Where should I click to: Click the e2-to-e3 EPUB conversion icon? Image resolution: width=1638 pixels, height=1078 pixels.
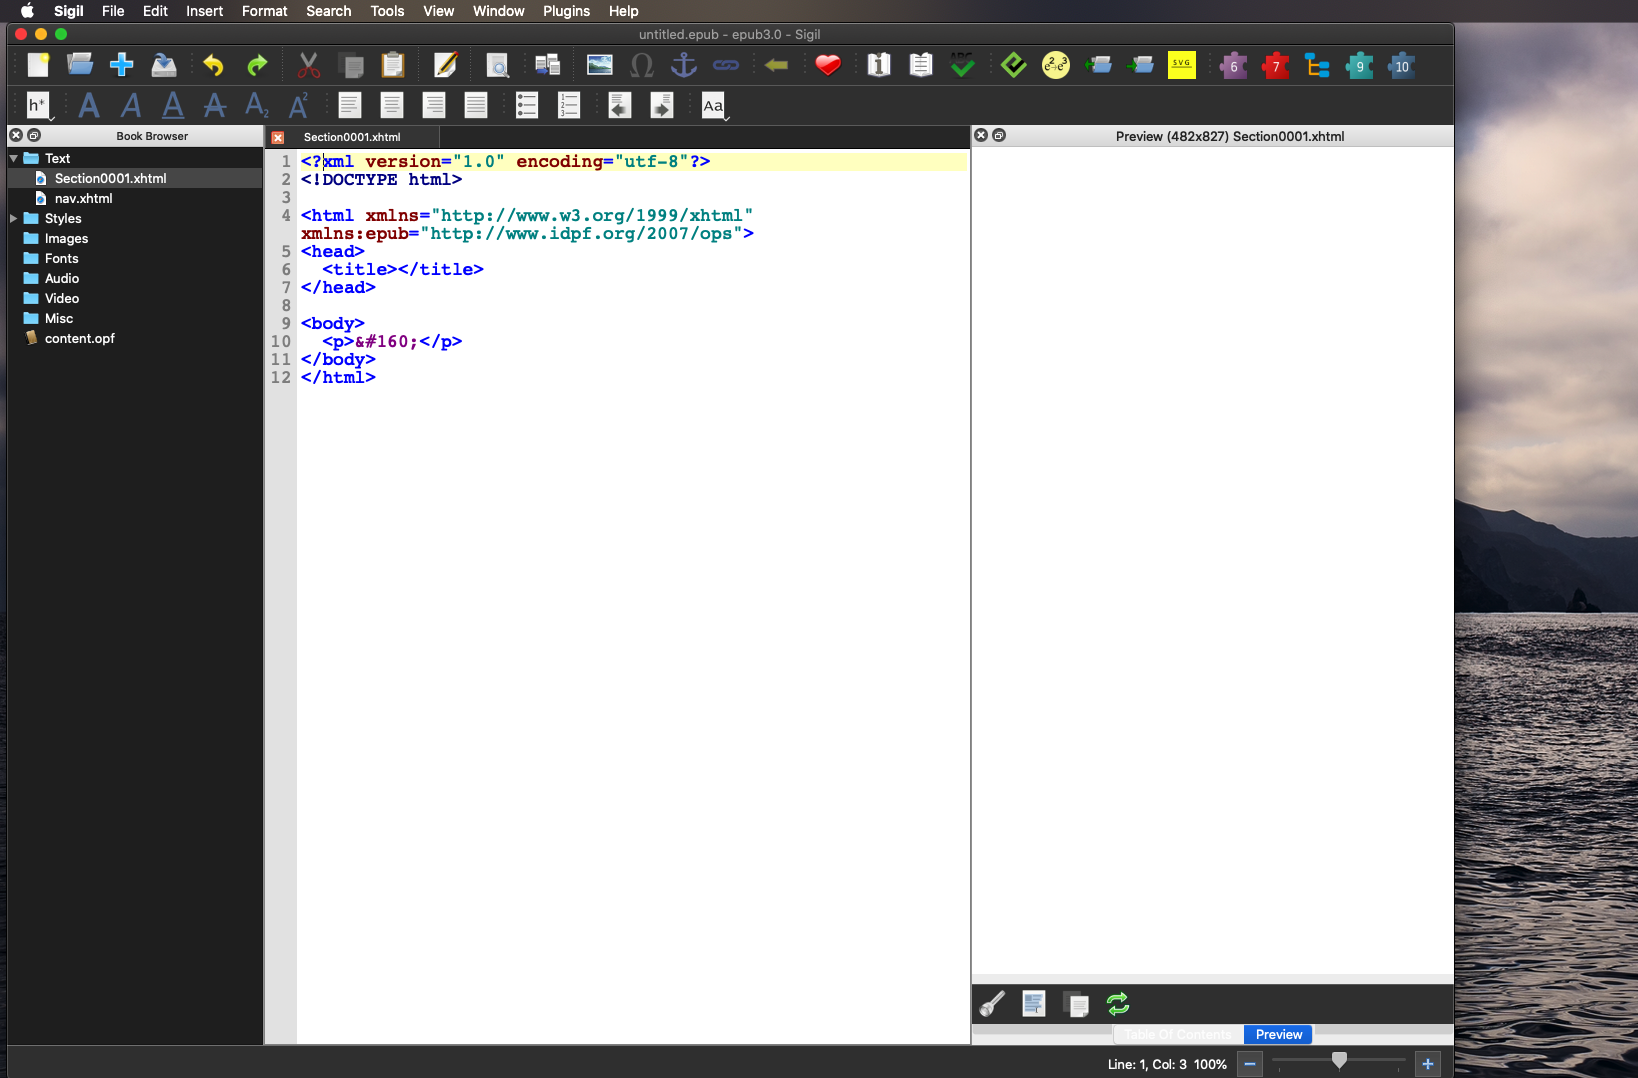click(x=1055, y=66)
